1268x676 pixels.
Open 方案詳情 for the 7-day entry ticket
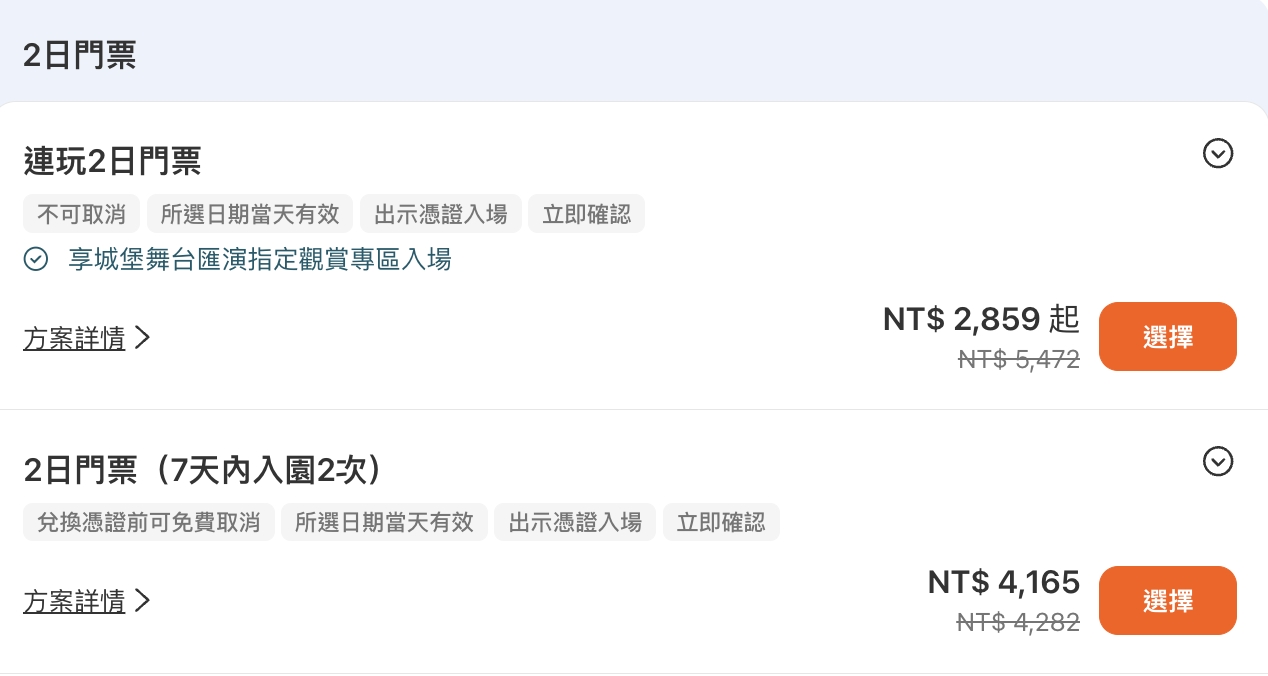(x=75, y=602)
